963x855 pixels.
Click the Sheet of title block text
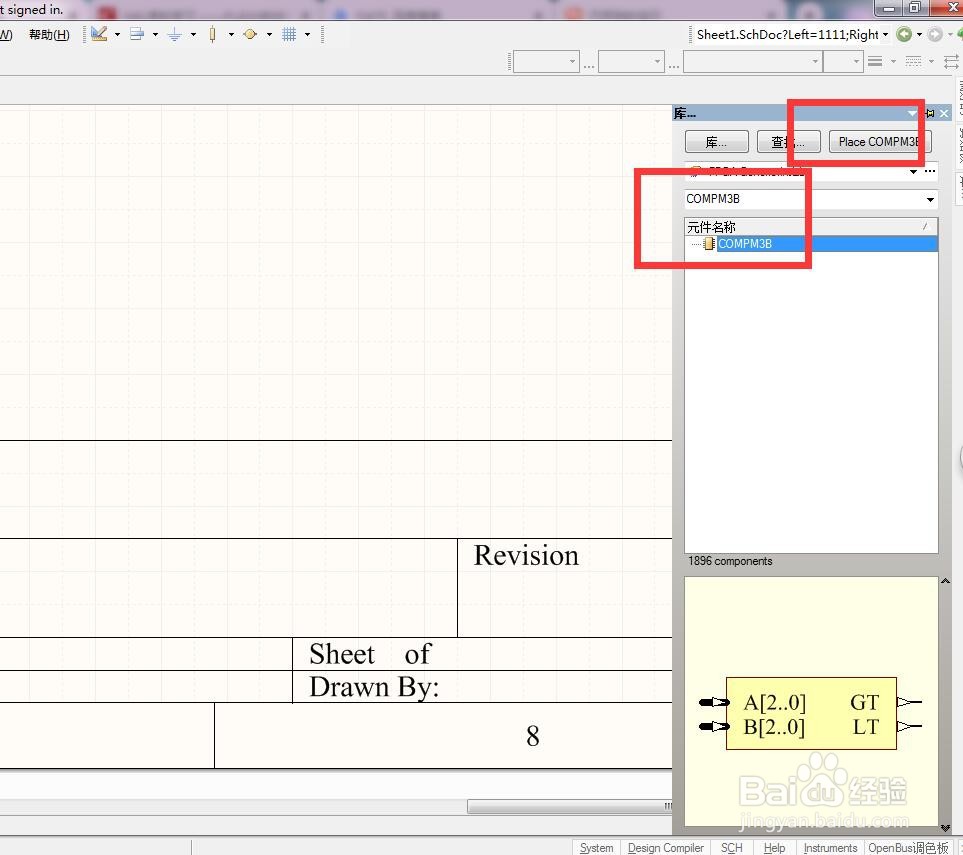370,654
